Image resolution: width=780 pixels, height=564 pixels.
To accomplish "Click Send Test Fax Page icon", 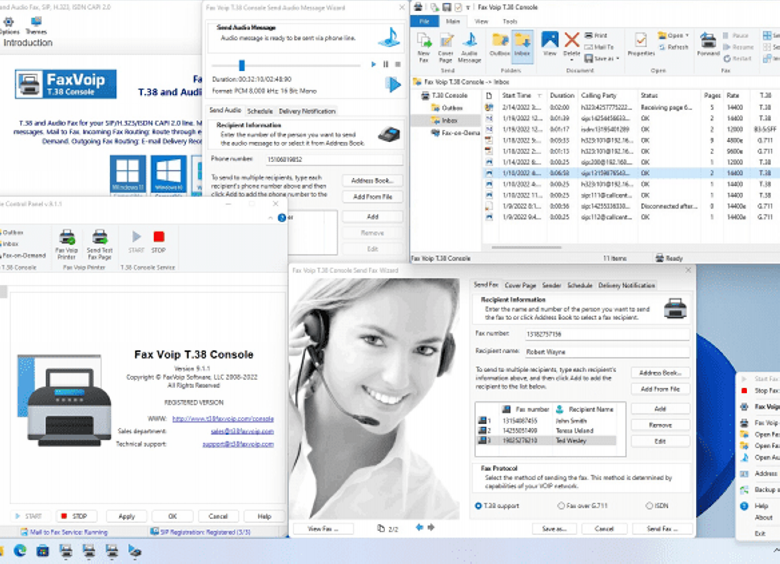I will pos(99,244).
